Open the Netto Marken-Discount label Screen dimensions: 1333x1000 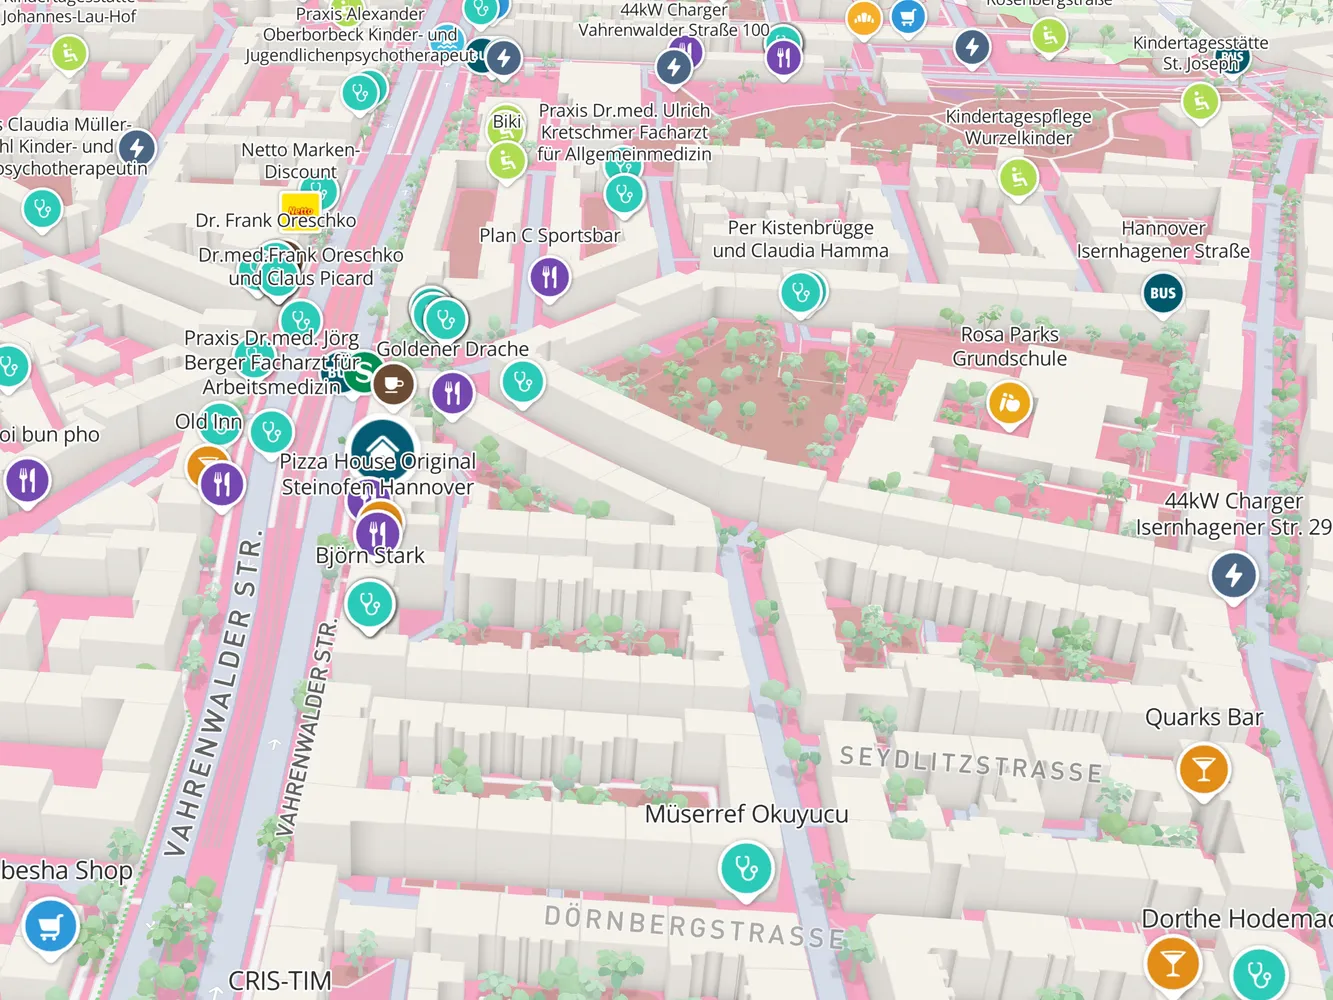[300, 161]
